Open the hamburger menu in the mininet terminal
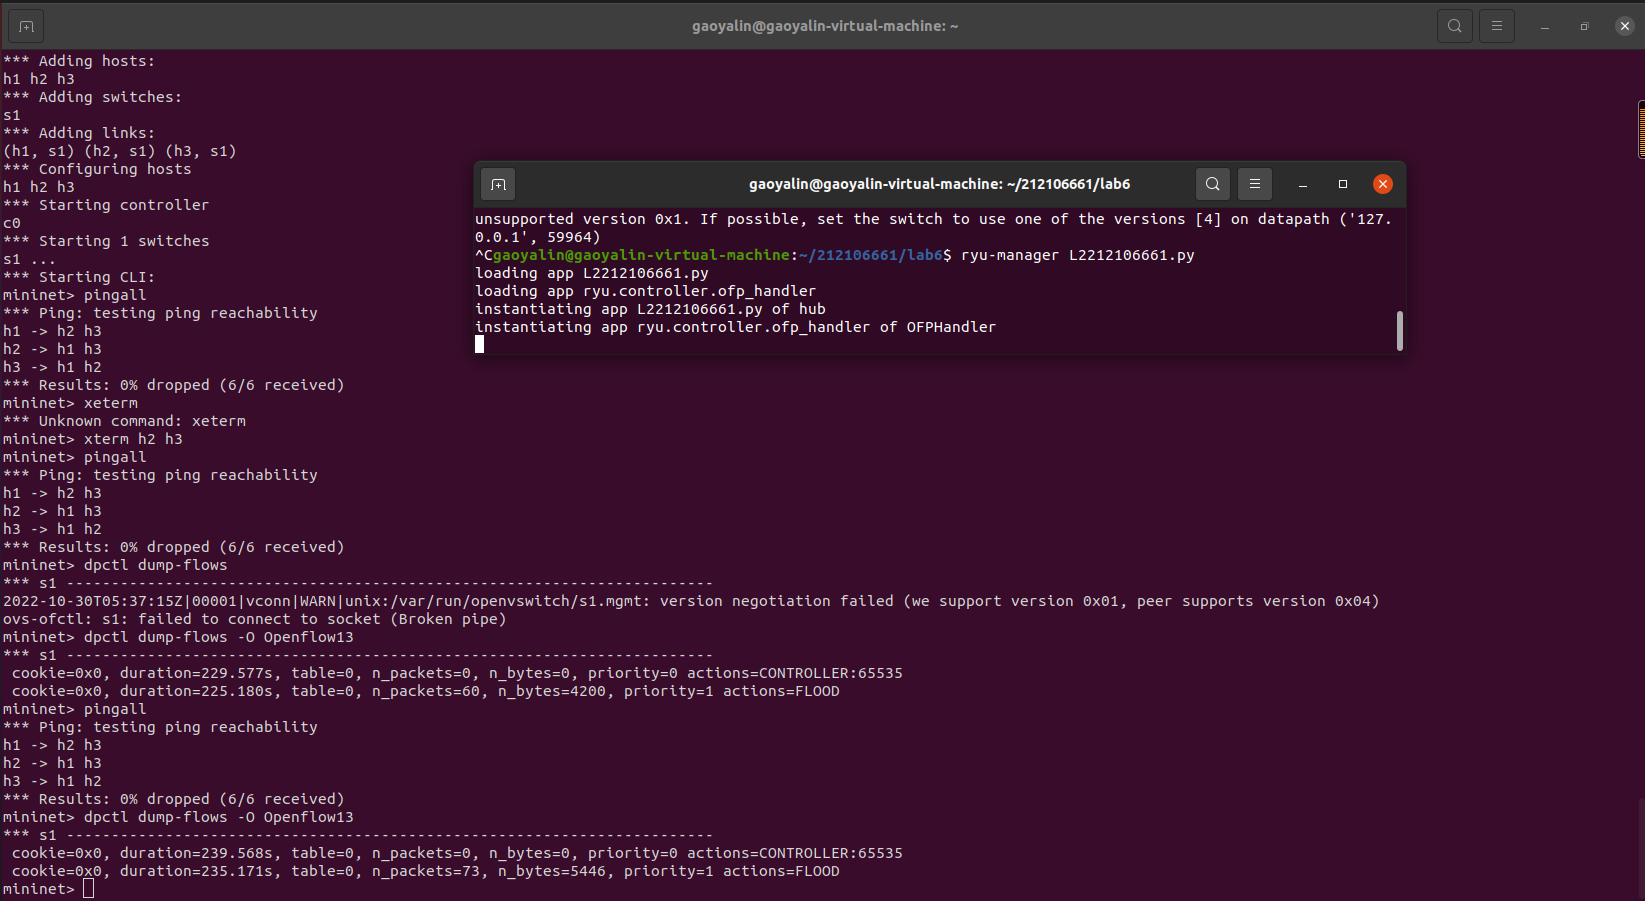1645x901 pixels. click(1497, 26)
